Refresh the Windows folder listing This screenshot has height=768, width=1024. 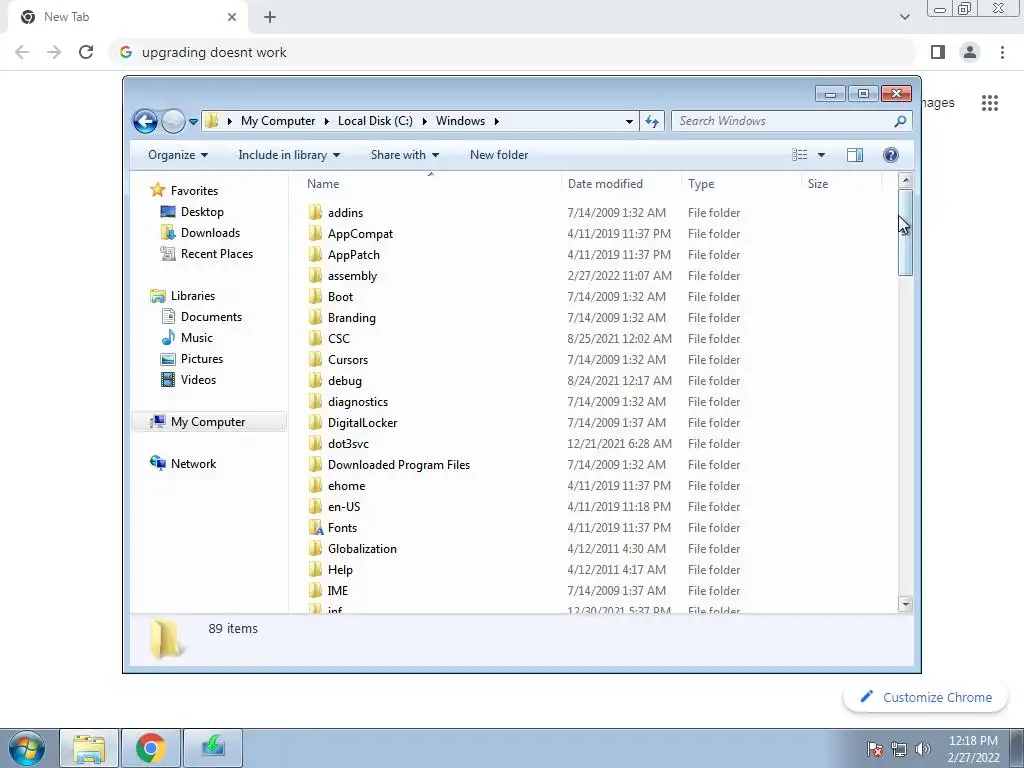[652, 121]
